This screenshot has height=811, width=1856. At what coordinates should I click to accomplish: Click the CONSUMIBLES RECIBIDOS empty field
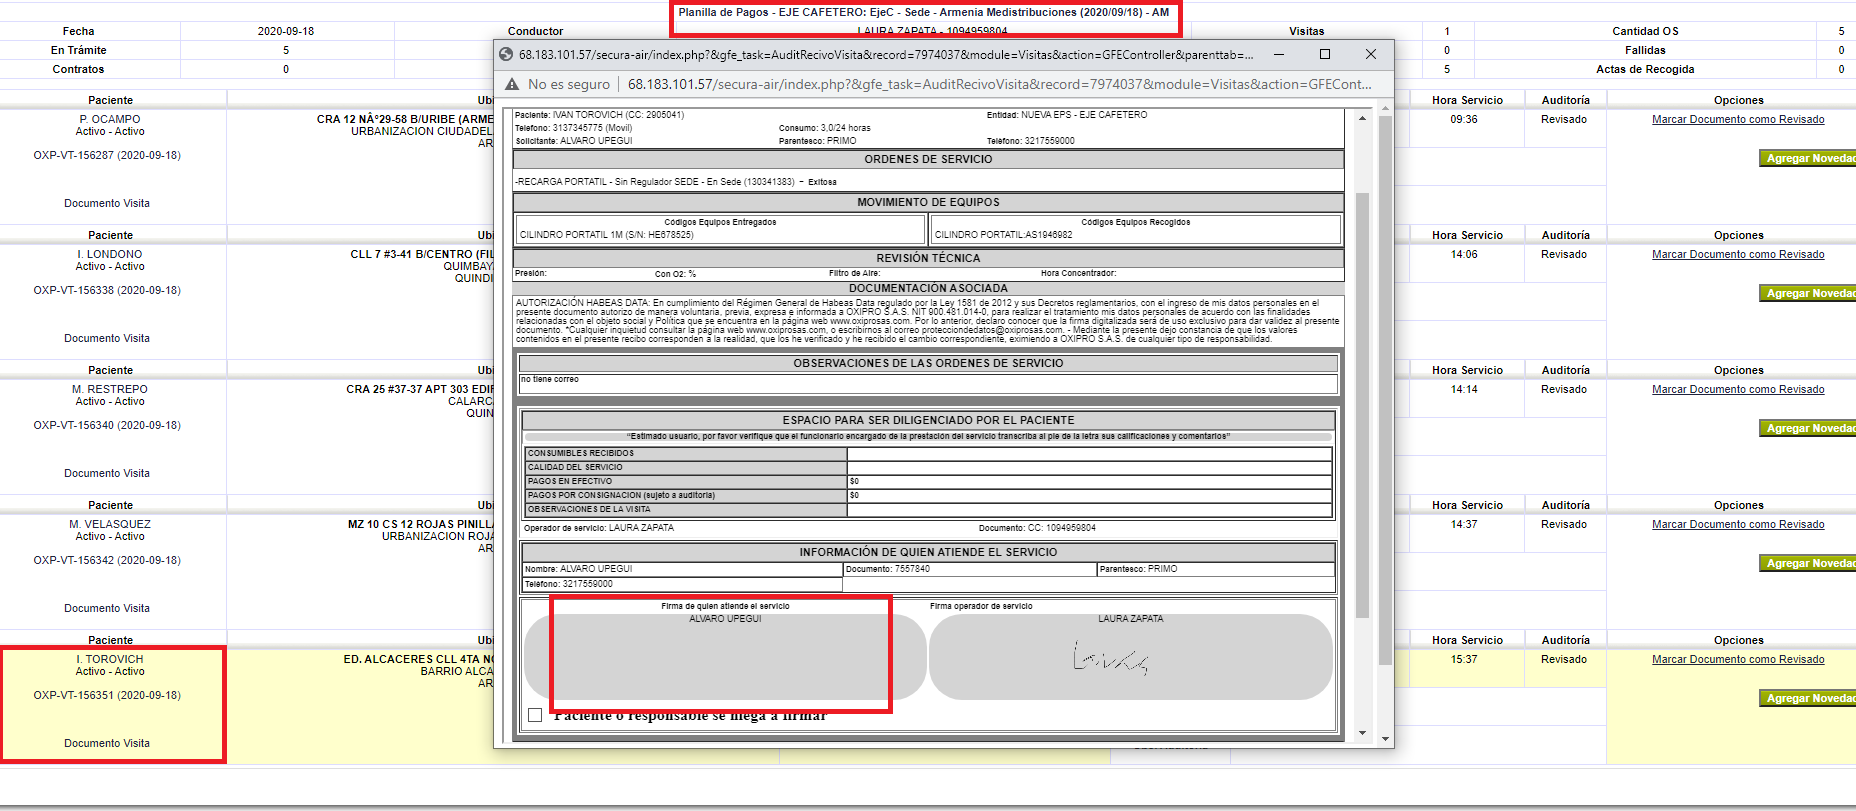(1089, 453)
